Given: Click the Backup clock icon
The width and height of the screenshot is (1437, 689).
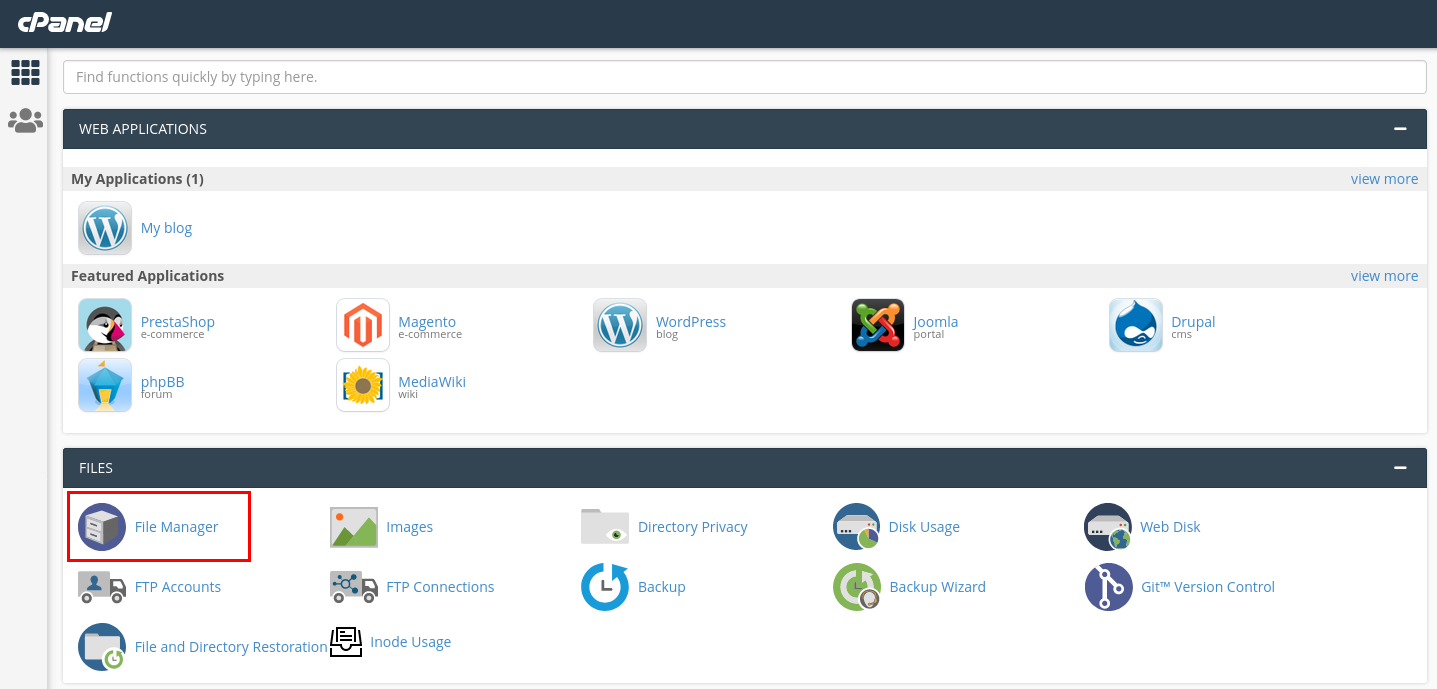Looking at the screenshot, I should point(605,587).
